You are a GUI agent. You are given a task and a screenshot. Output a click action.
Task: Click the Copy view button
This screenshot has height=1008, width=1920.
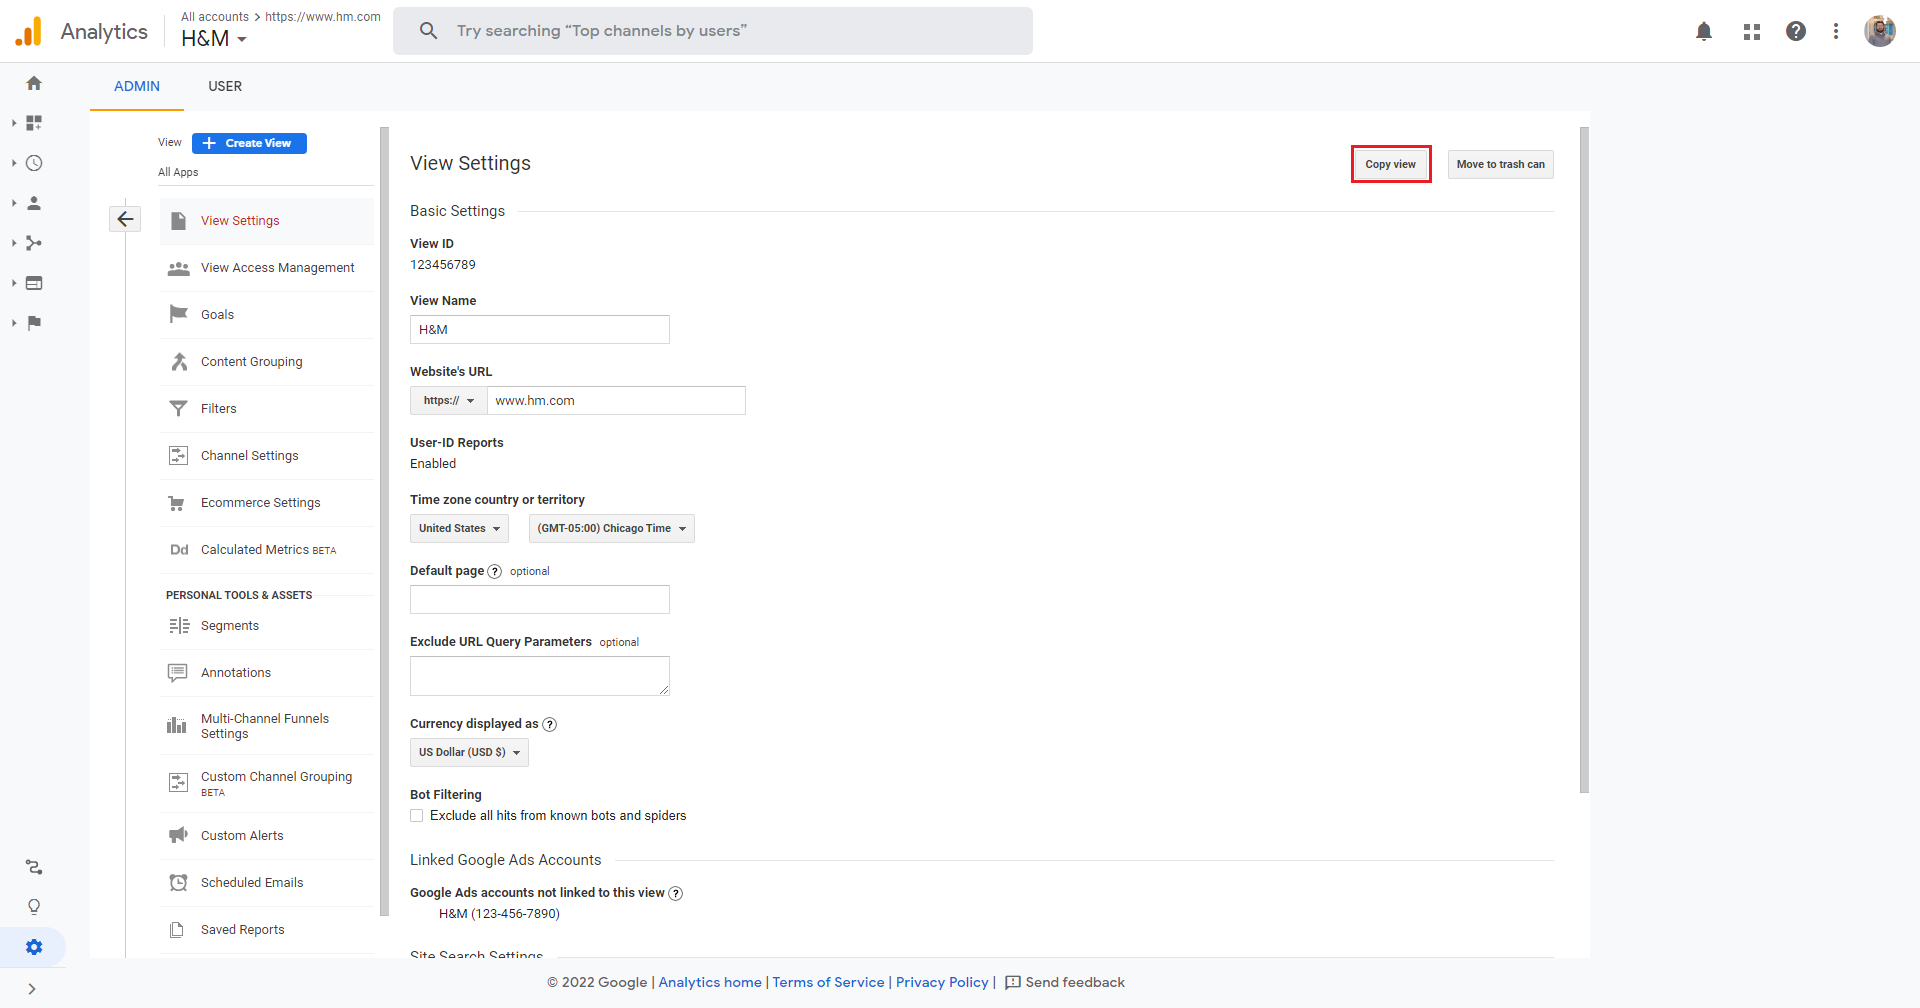point(1390,164)
